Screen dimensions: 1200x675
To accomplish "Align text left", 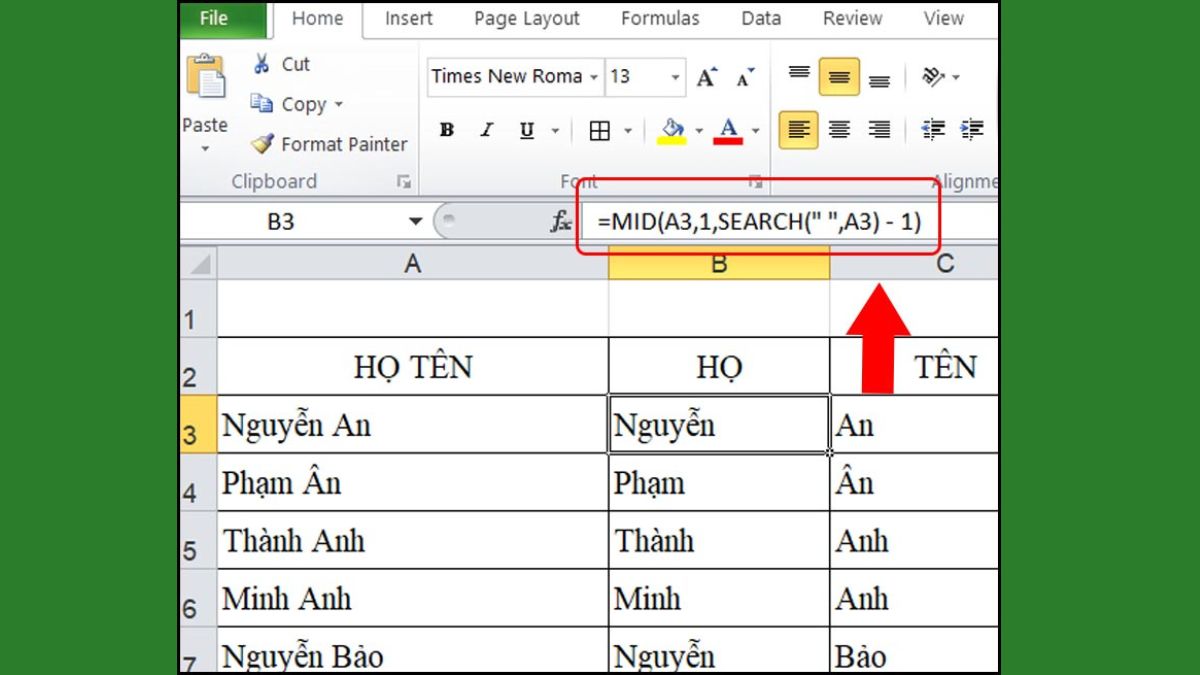I will click(799, 130).
